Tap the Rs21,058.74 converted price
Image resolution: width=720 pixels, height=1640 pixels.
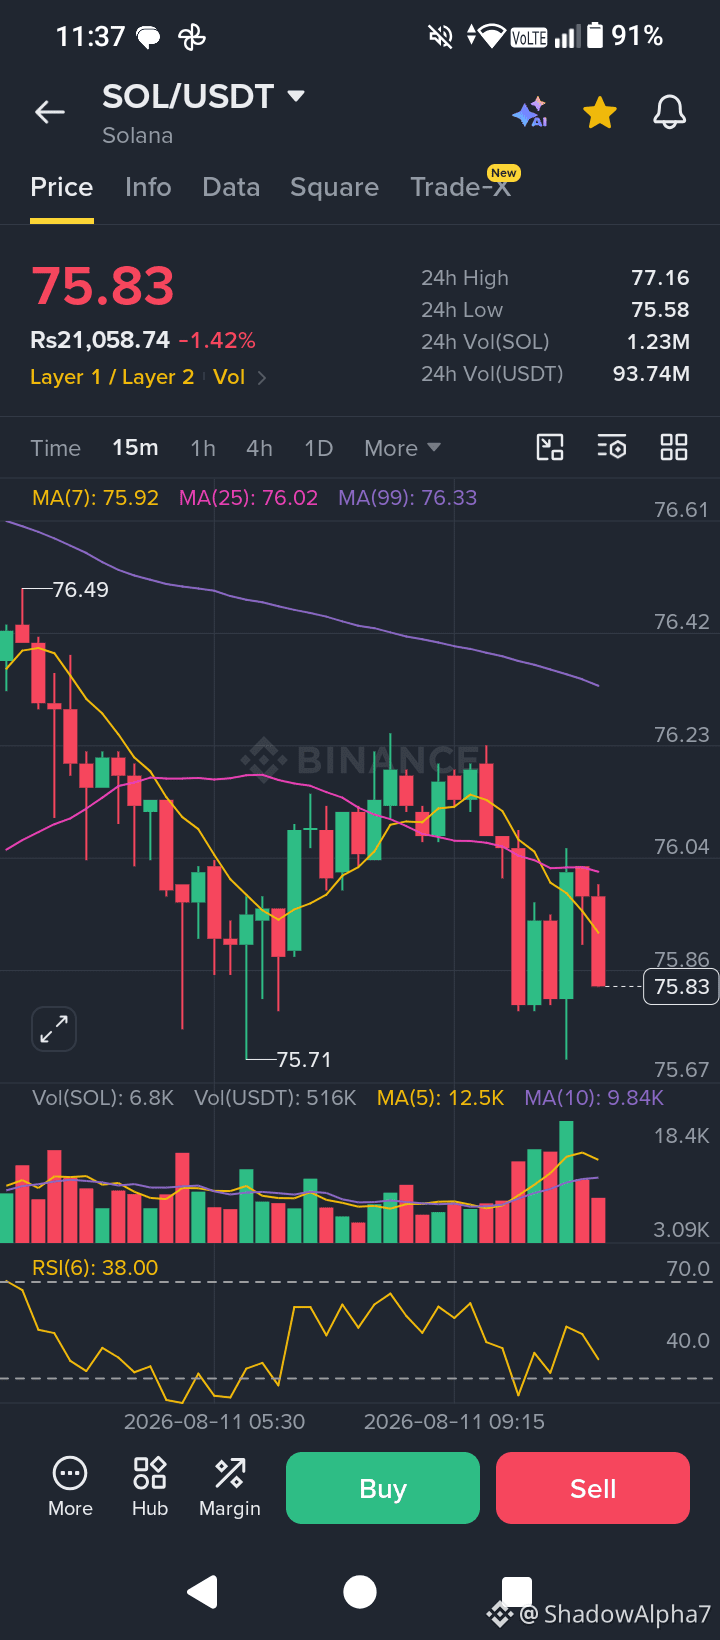click(x=100, y=340)
